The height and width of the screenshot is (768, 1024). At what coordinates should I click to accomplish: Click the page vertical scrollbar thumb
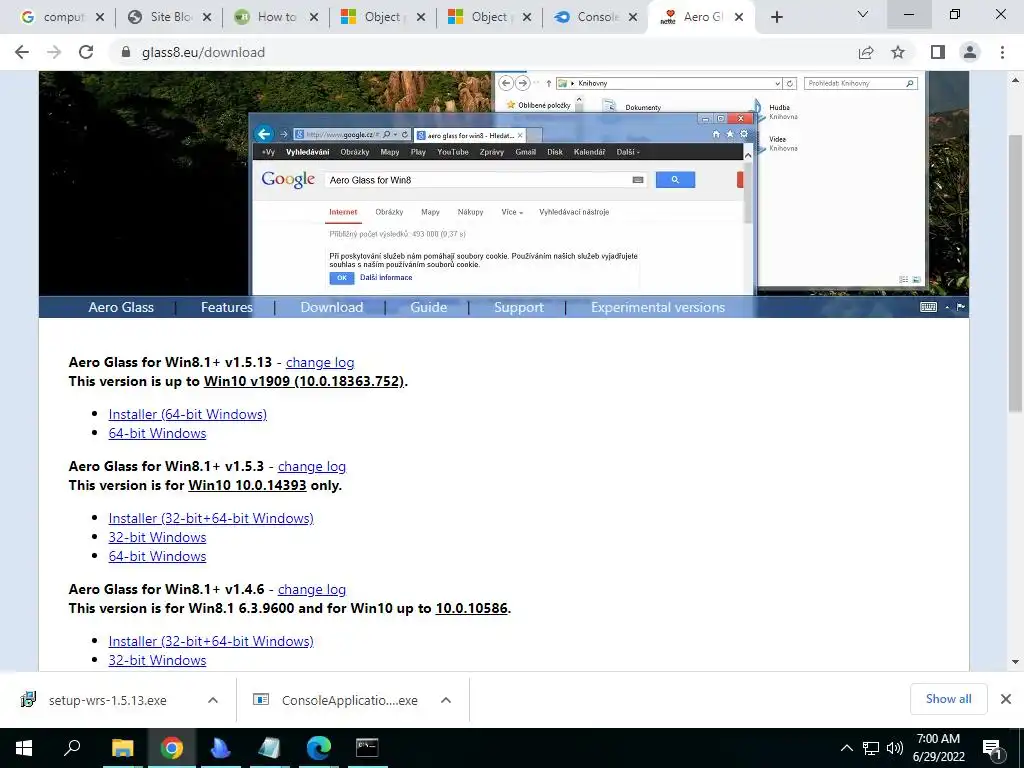tap(1015, 273)
